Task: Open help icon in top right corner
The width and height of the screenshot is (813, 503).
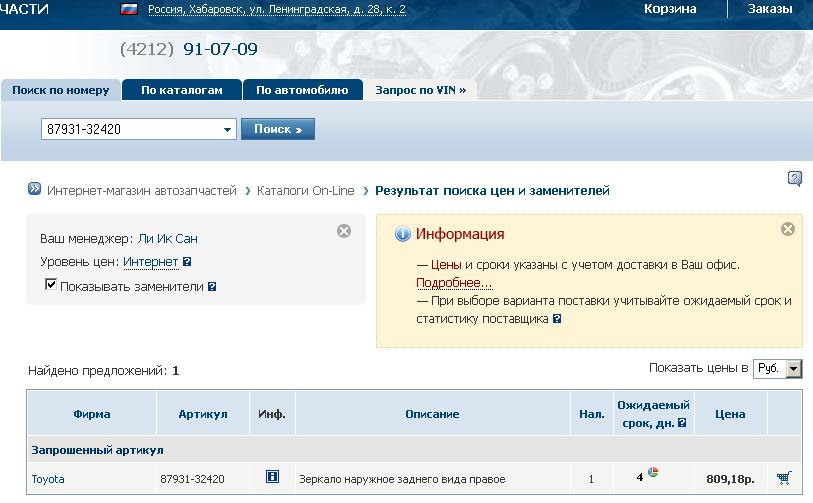Action: (x=795, y=179)
